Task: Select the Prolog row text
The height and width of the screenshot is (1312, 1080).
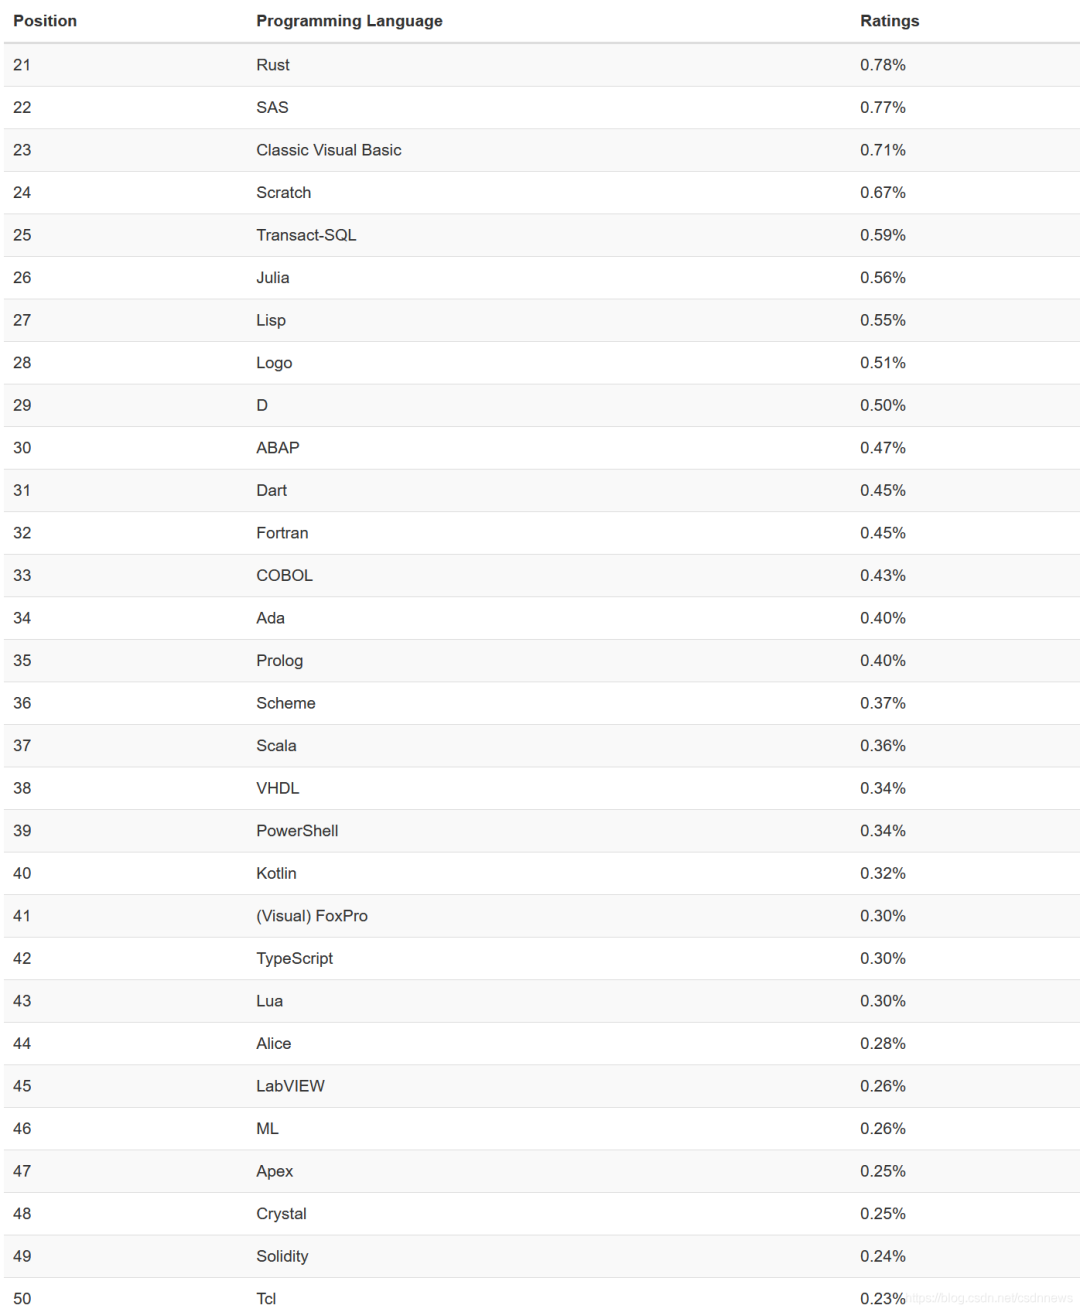Action: (x=279, y=661)
